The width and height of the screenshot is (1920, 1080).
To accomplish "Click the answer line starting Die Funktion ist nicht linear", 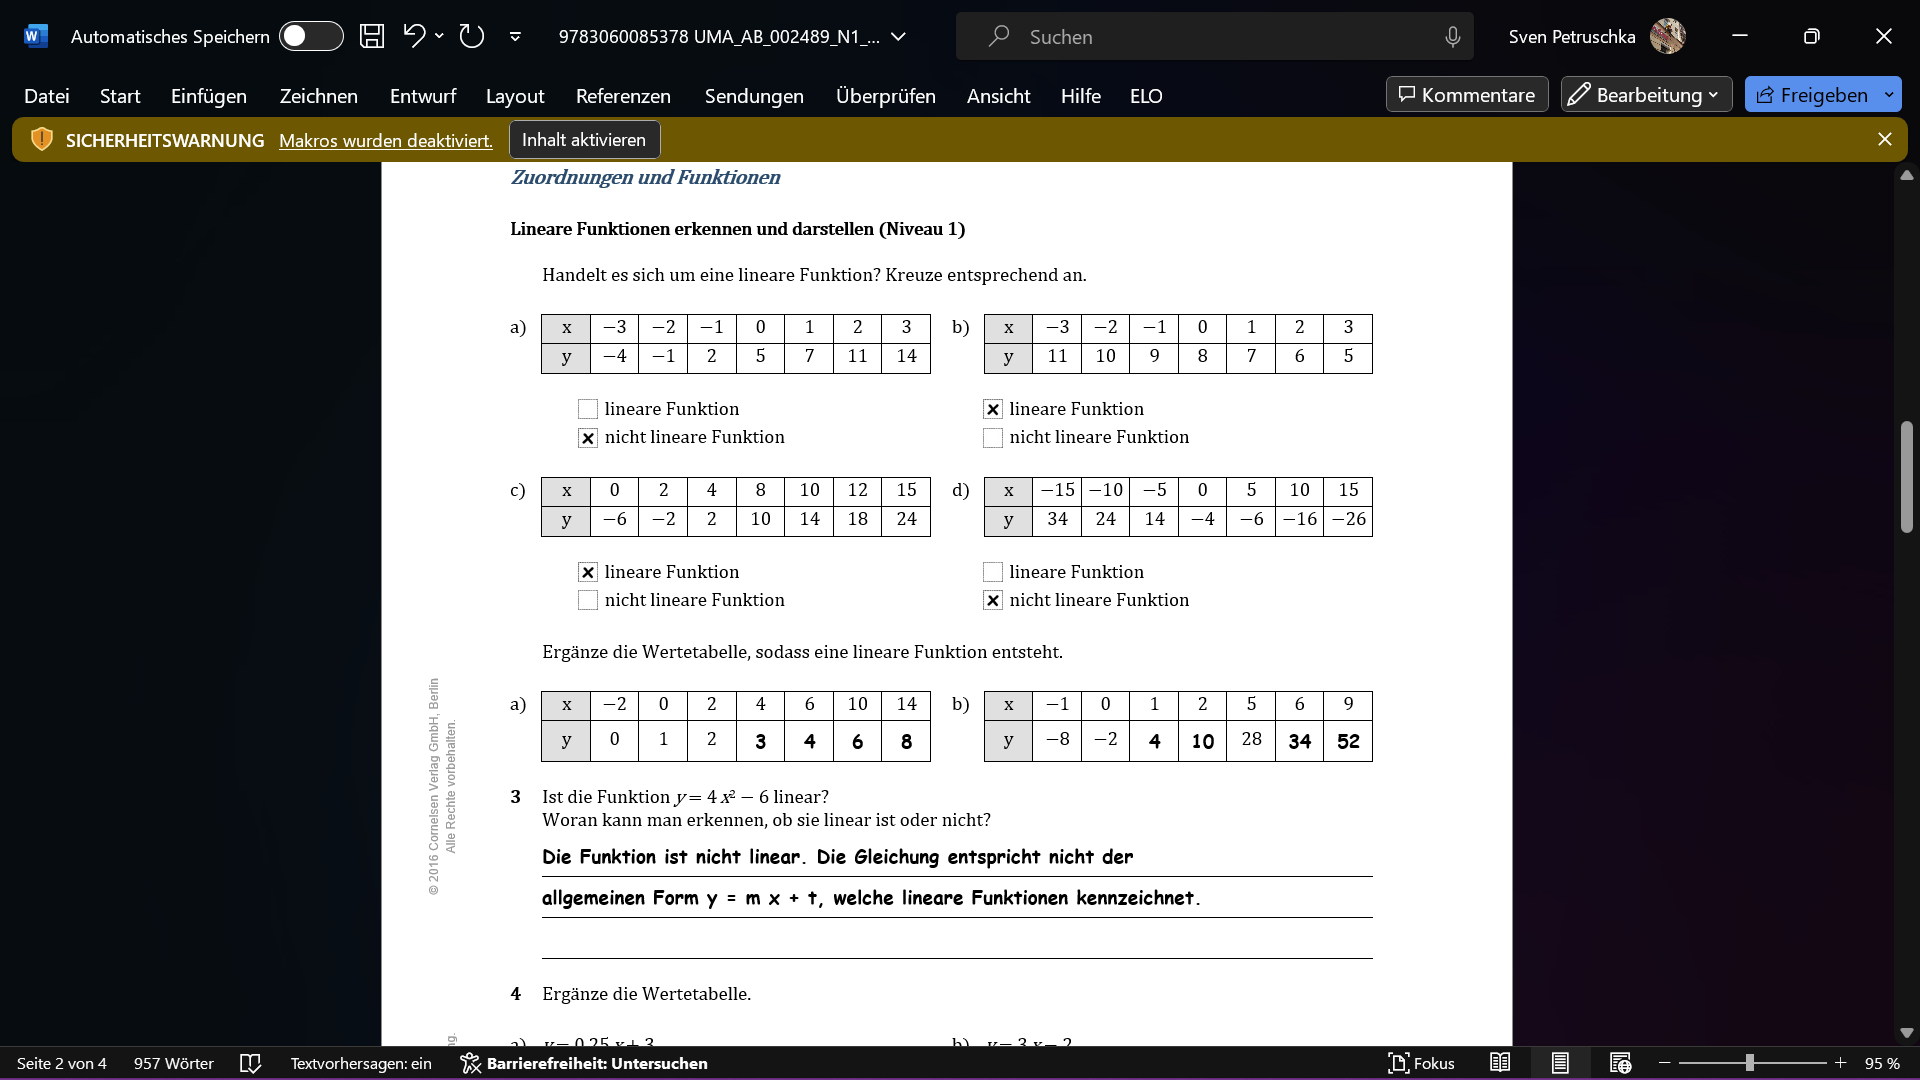I will pos(837,857).
